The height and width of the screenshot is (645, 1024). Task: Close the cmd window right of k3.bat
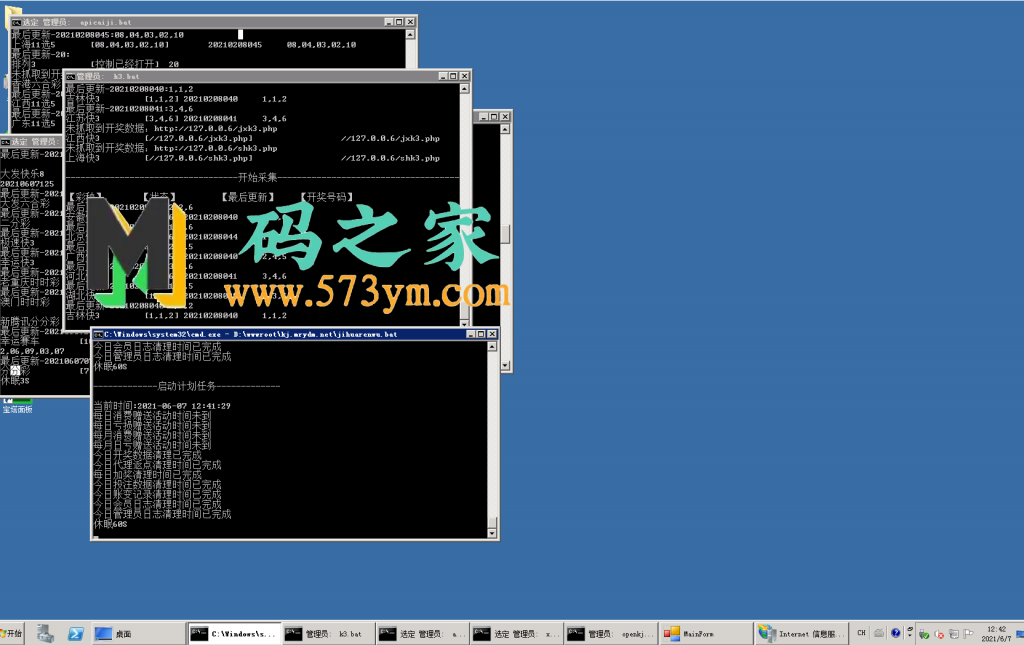505,117
